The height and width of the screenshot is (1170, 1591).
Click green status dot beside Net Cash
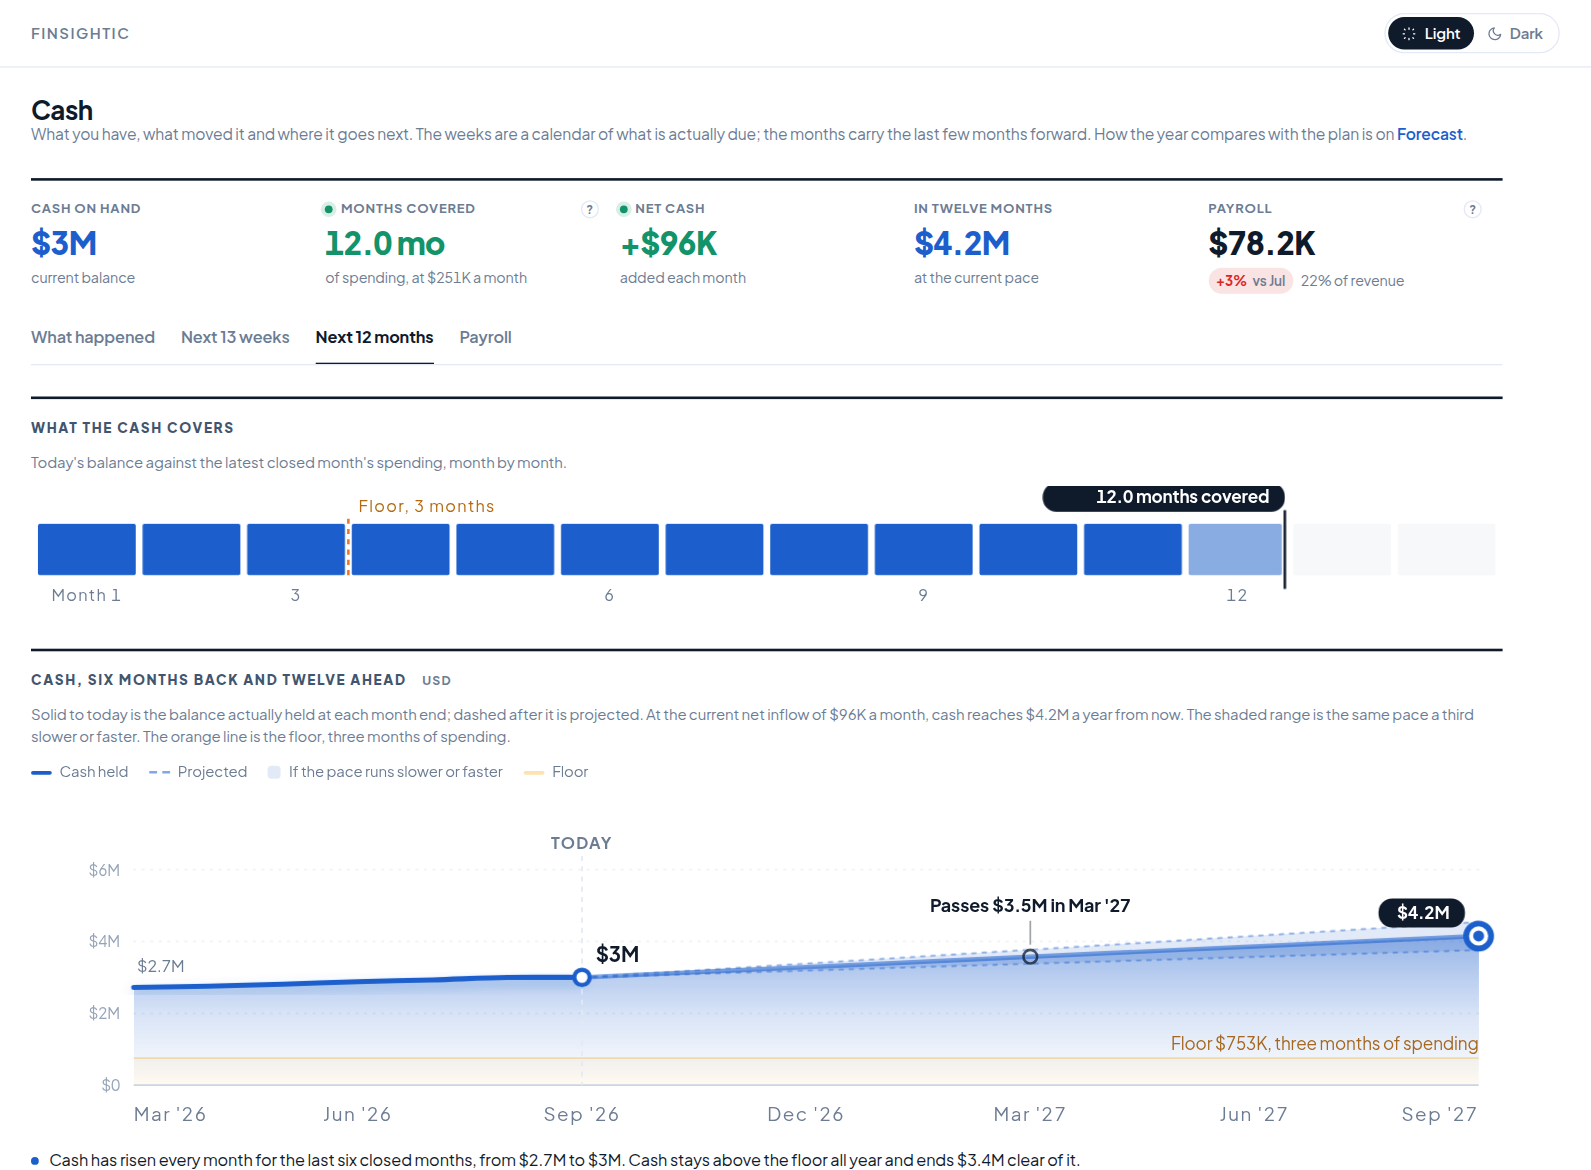(623, 209)
